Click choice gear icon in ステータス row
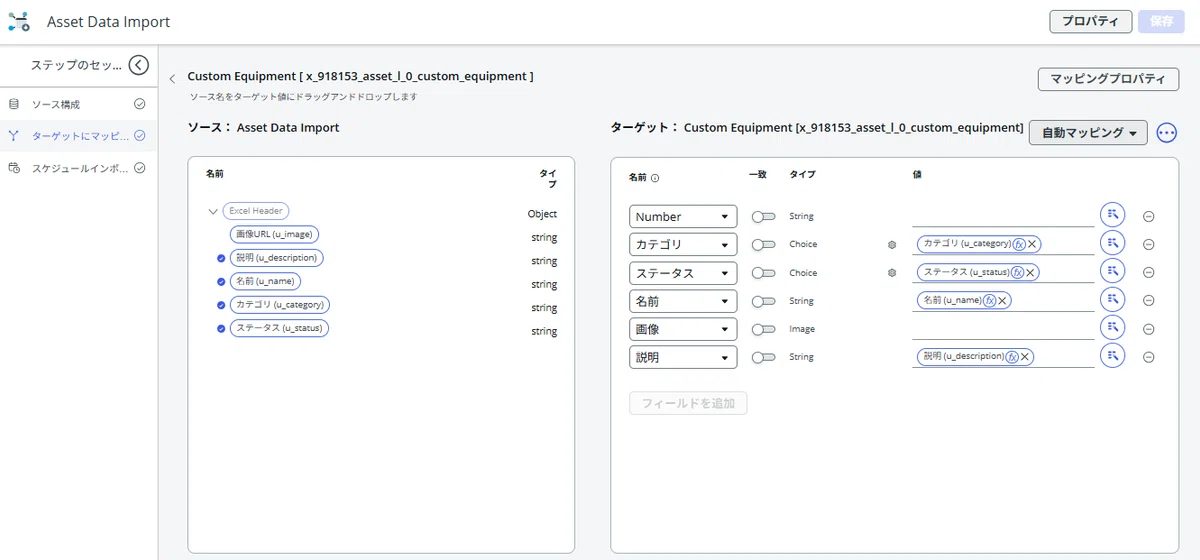The height and width of the screenshot is (560, 1200). click(892, 272)
